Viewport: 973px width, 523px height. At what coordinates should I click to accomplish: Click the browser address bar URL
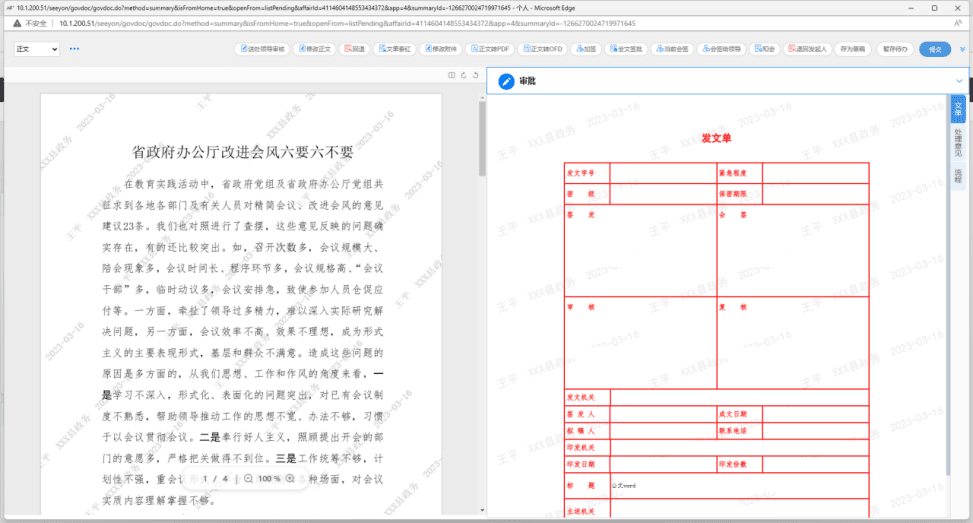pyautogui.click(x=348, y=24)
